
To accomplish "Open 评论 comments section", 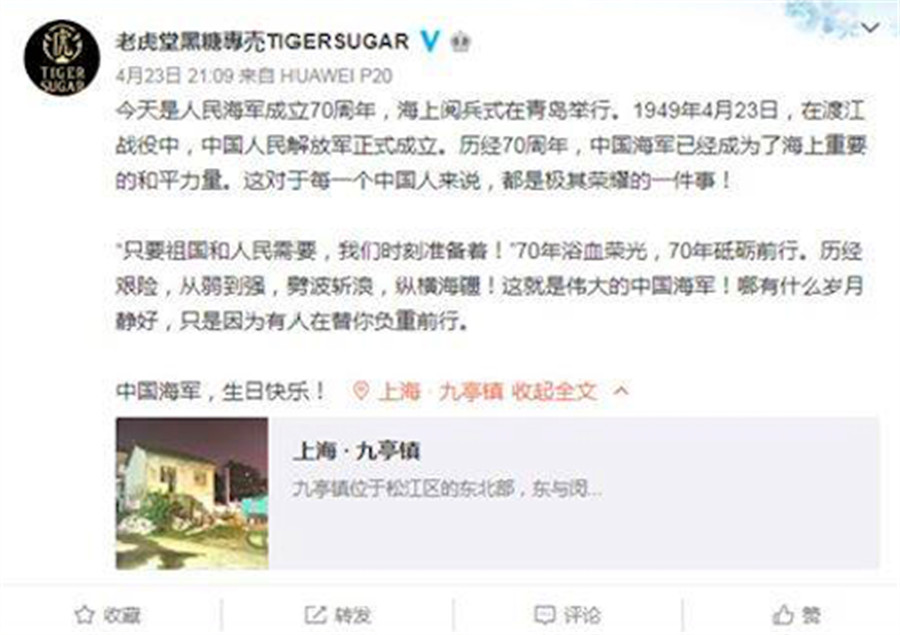I will pyautogui.click(x=582, y=615).
